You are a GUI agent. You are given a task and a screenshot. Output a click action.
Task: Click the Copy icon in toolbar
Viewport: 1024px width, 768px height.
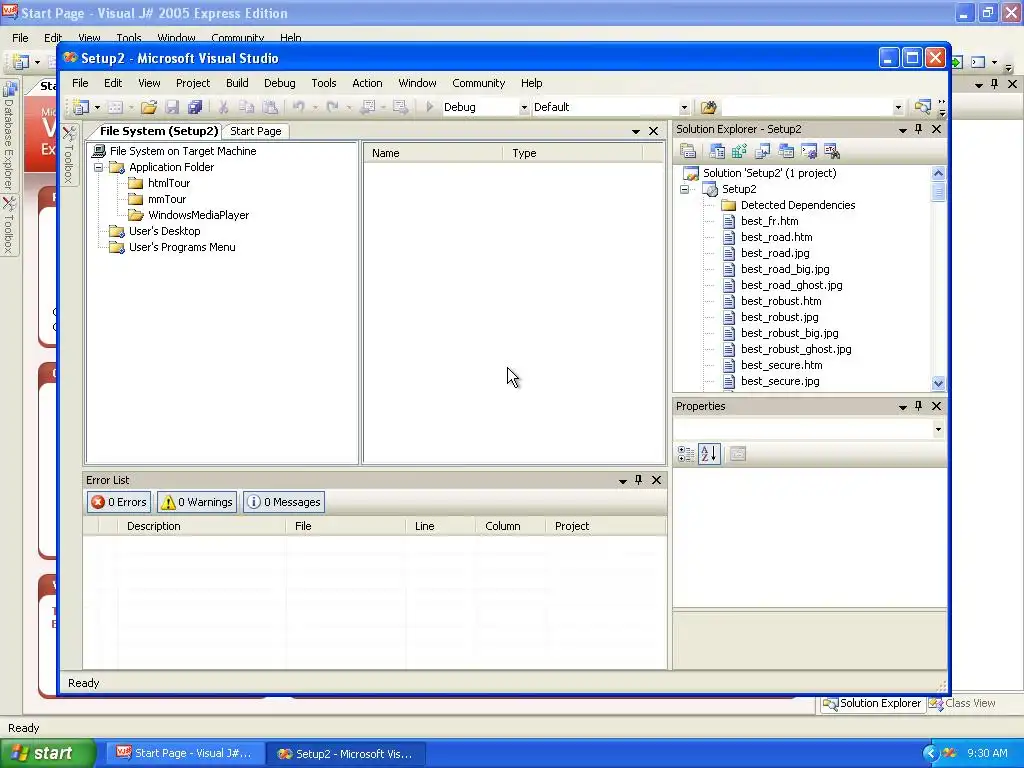[x=246, y=107]
